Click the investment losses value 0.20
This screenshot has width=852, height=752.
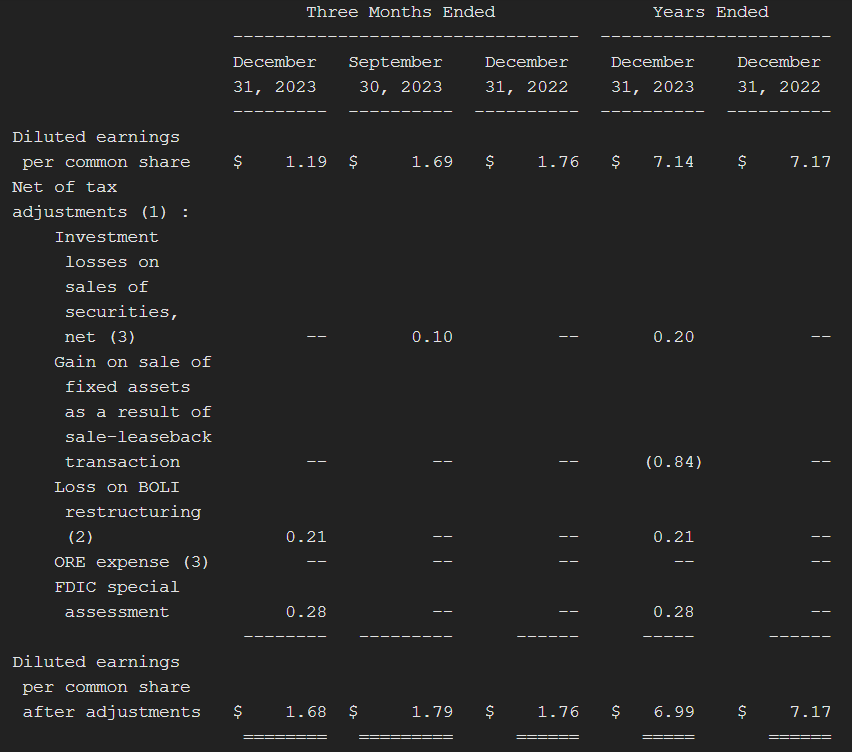coord(673,337)
